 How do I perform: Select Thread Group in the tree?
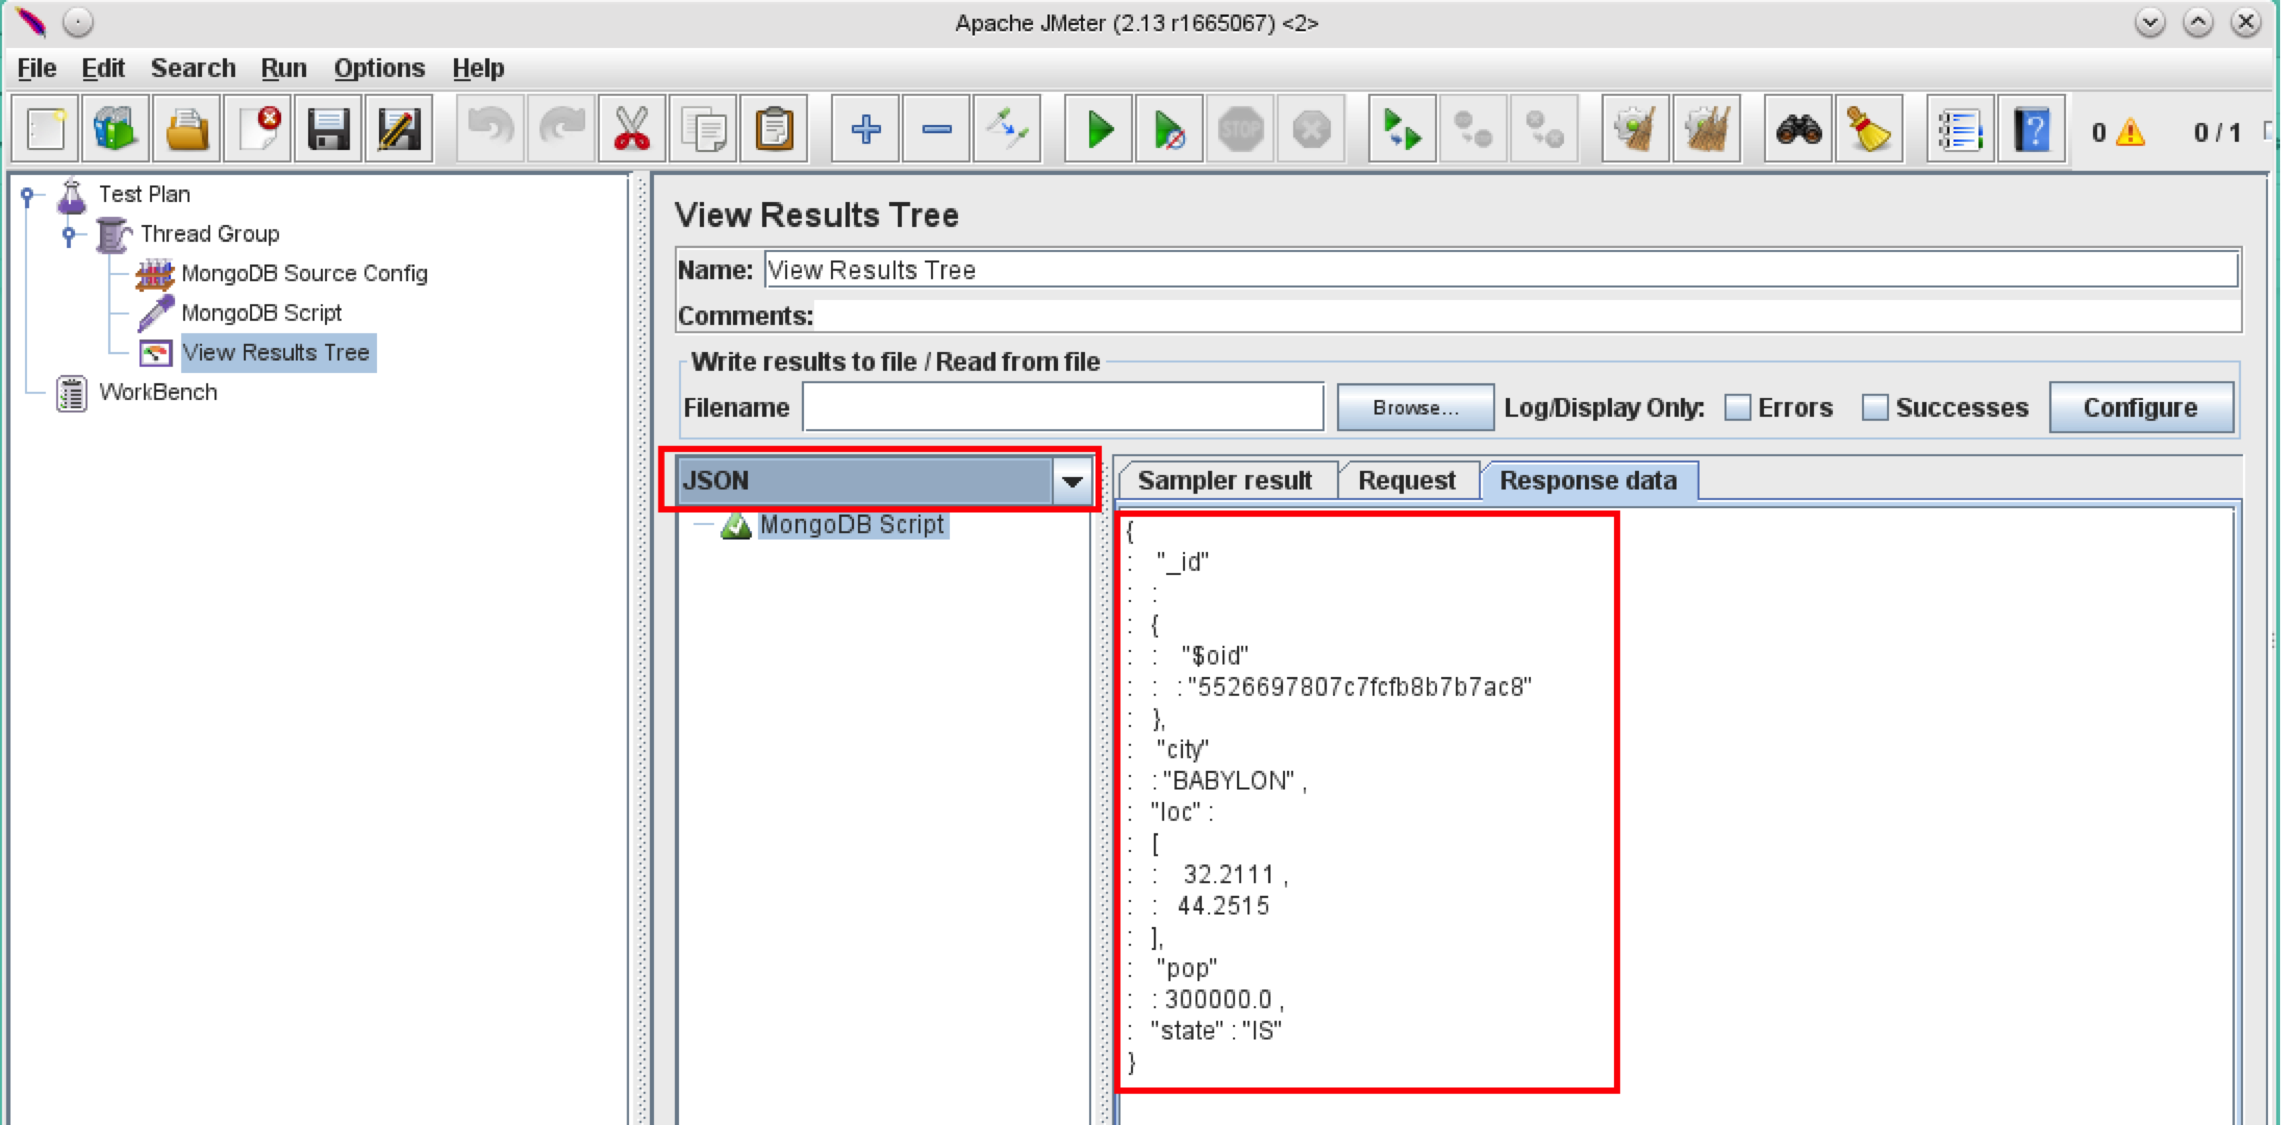(209, 234)
